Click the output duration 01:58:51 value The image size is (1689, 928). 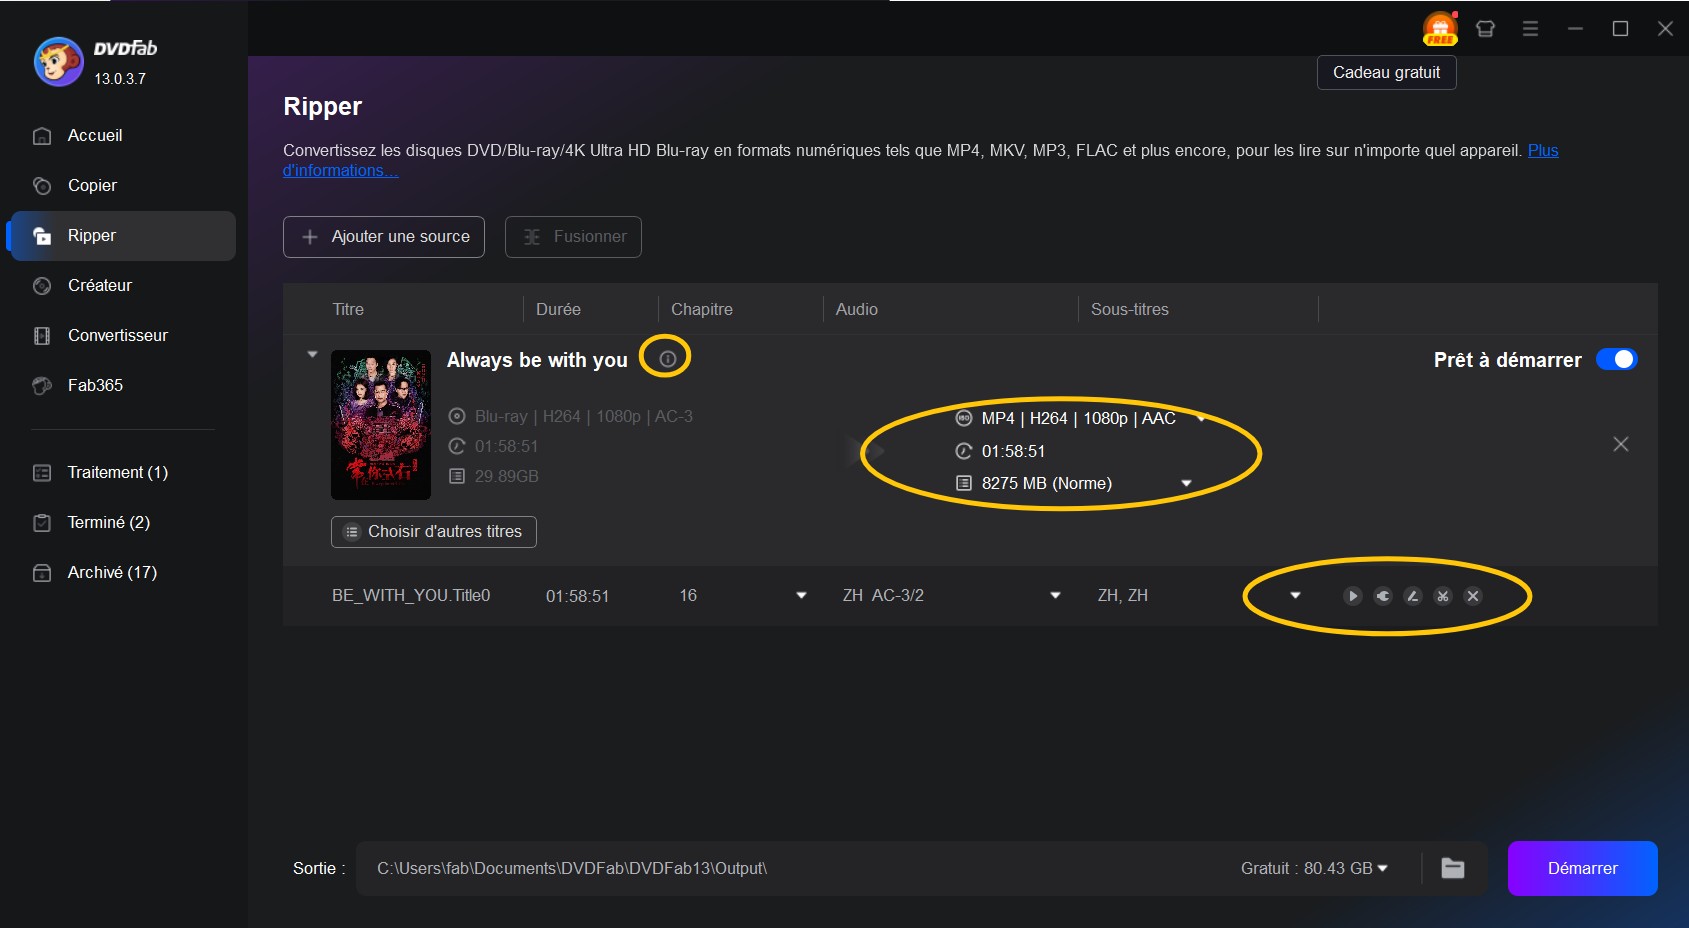tap(1013, 452)
